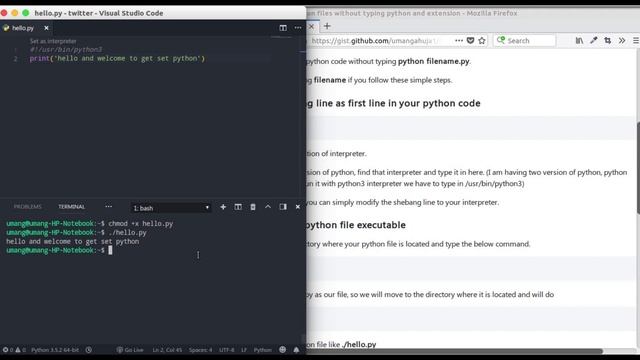The width and height of the screenshot is (640, 360).
Task: Close the terminal panel
Action: point(298,207)
